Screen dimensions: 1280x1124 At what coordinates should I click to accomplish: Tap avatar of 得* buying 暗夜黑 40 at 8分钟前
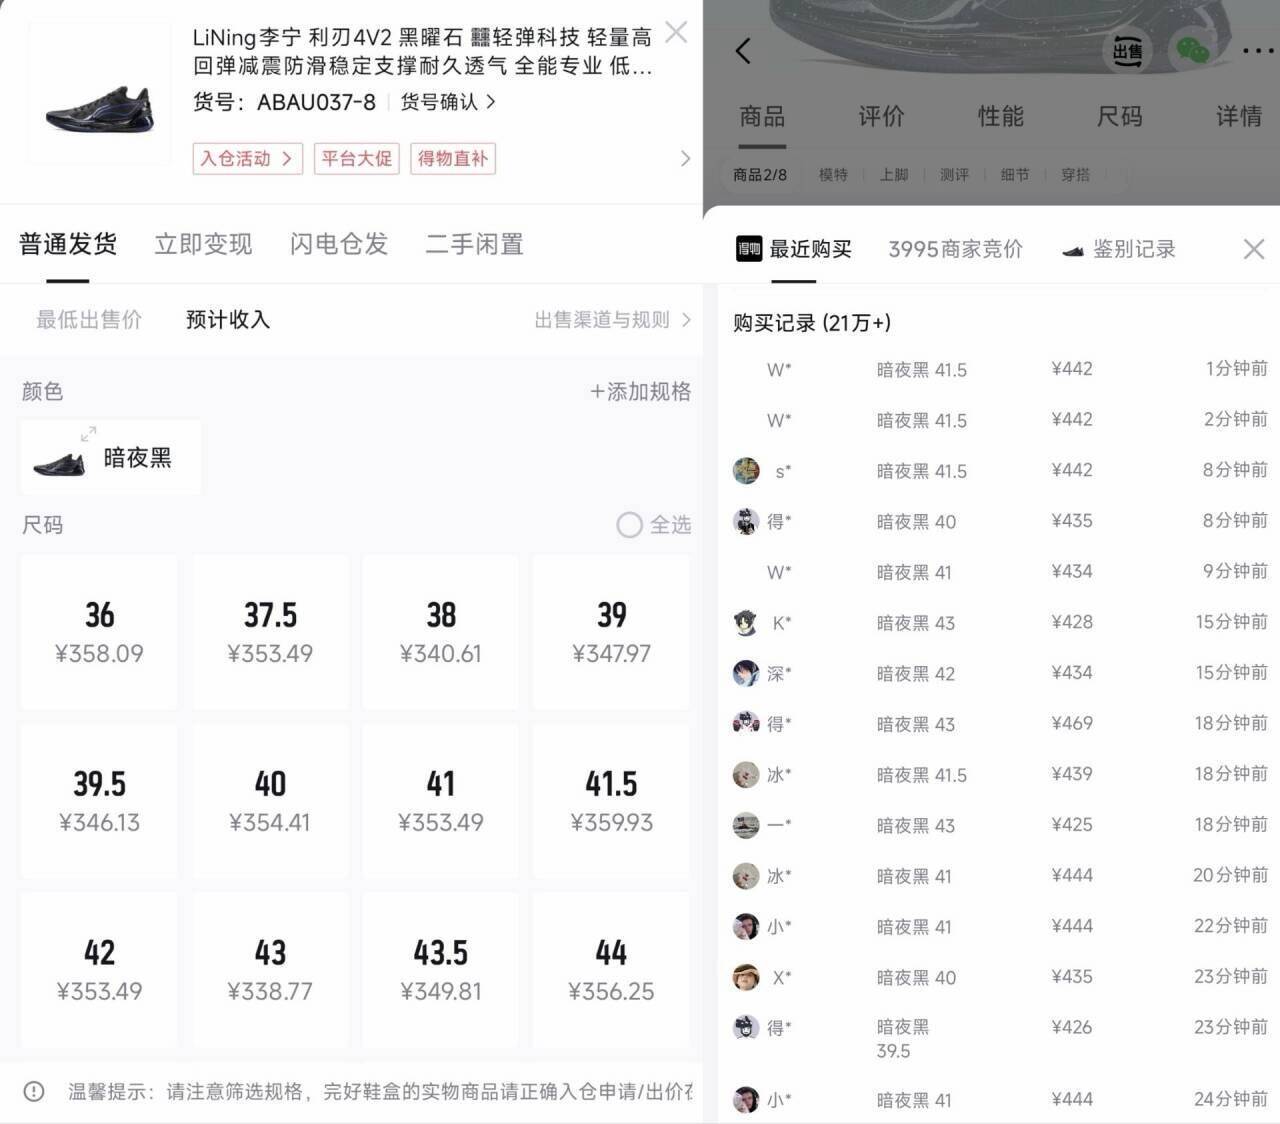(746, 521)
